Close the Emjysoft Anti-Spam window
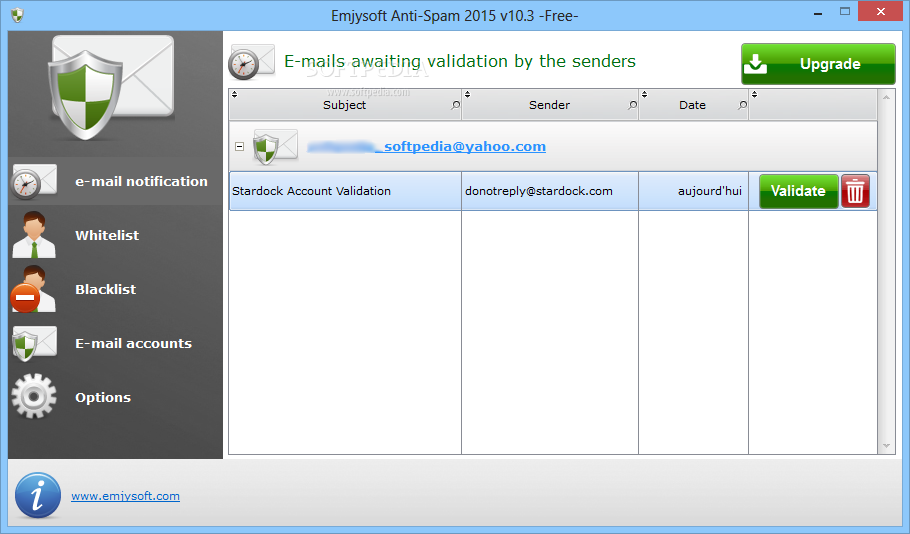The image size is (910, 534). coord(881,12)
